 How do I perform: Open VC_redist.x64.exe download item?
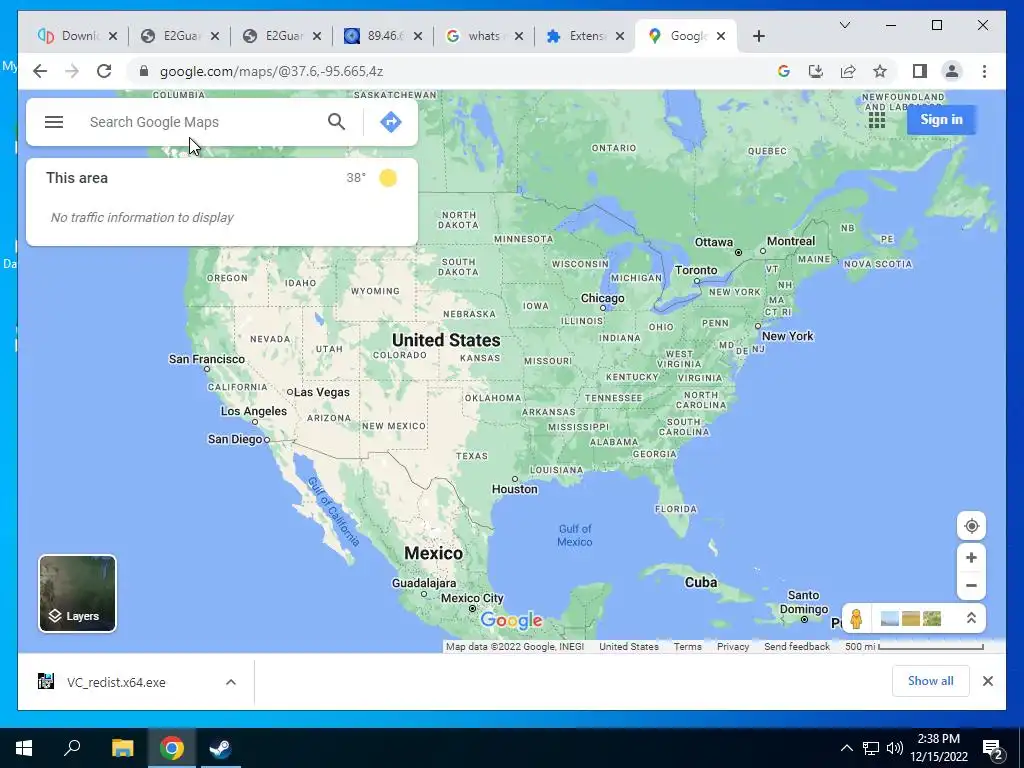(116, 682)
